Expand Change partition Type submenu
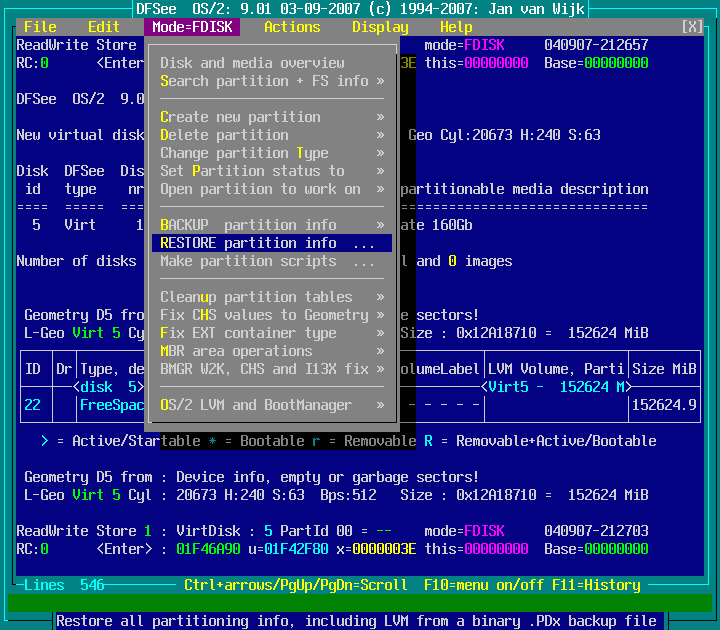Viewport: 720px width, 630px height. (244, 153)
